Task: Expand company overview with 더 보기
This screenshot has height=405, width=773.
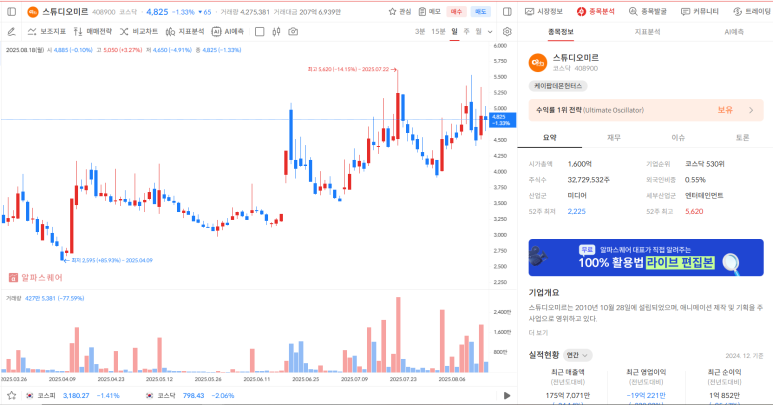Action: click(538, 333)
